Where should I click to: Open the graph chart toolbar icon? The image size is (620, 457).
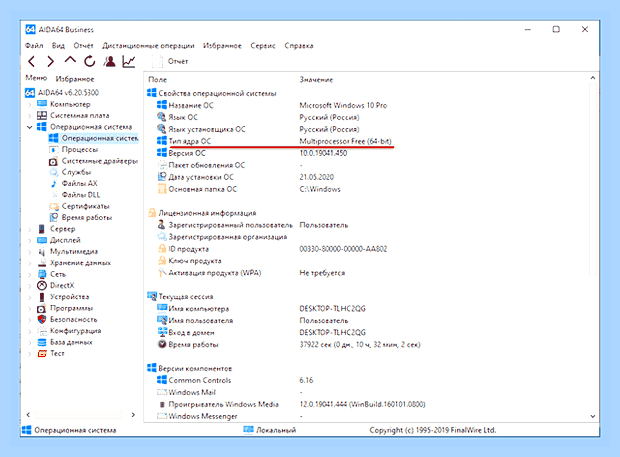tap(129, 61)
